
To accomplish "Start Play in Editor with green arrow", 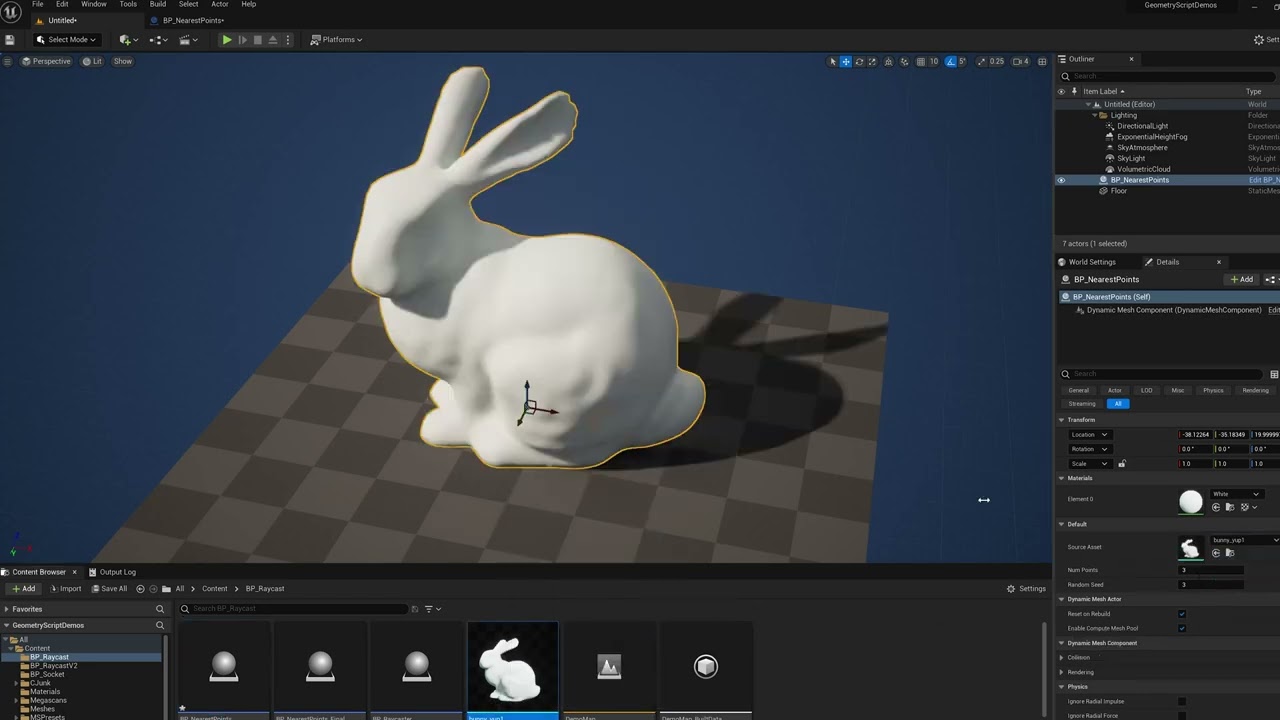I will tap(227, 40).
